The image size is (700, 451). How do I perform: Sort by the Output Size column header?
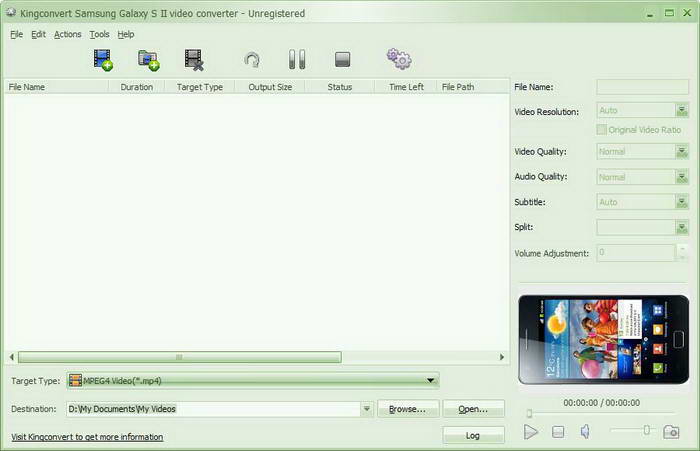tap(270, 87)
